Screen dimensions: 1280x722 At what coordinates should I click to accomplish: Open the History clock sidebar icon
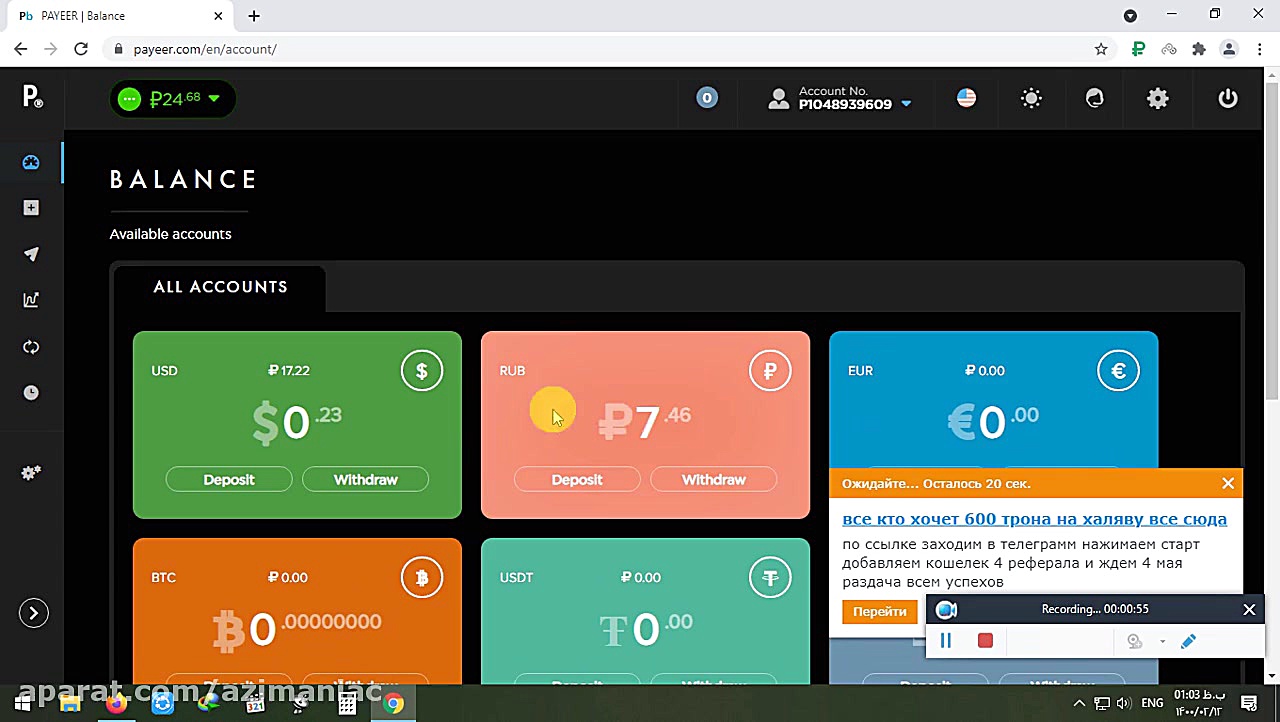click(x=31, y=392)
